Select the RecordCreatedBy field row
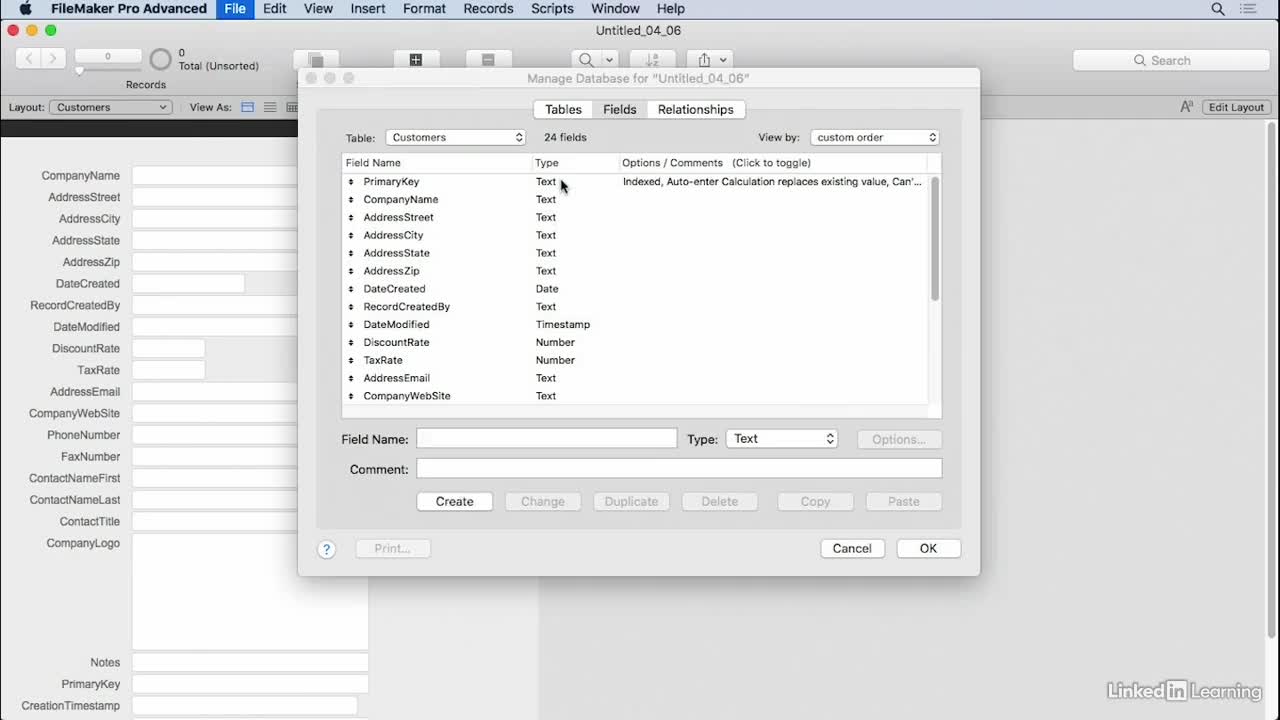 (x=635, y=307)
